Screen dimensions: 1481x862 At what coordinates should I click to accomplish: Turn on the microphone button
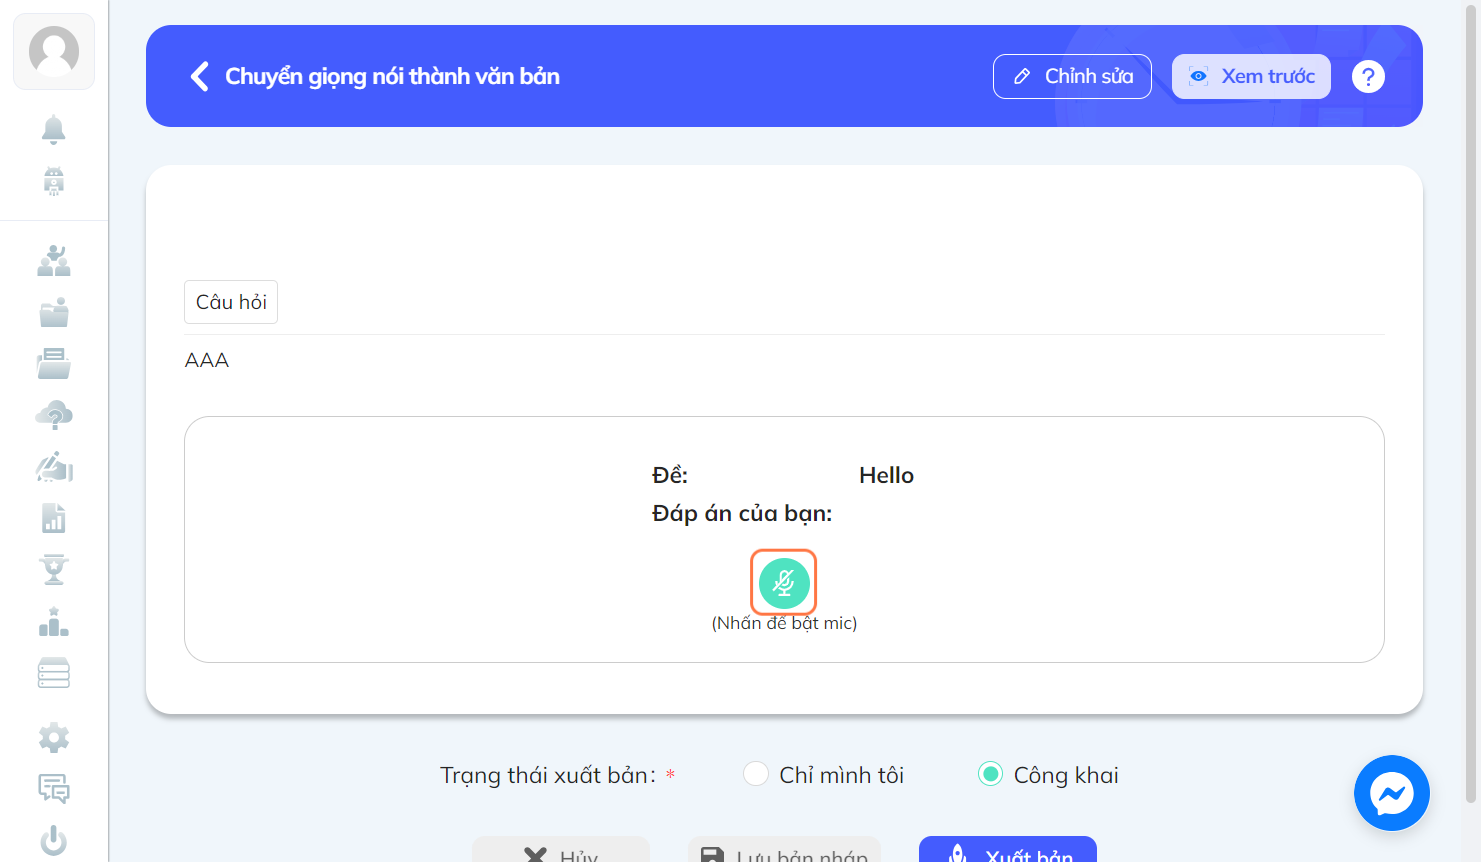click(x=784, y=583)
